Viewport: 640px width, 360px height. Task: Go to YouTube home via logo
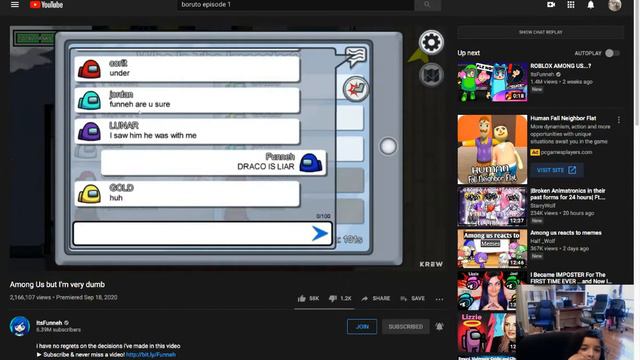pyautogui.click(x=46, y=4)
